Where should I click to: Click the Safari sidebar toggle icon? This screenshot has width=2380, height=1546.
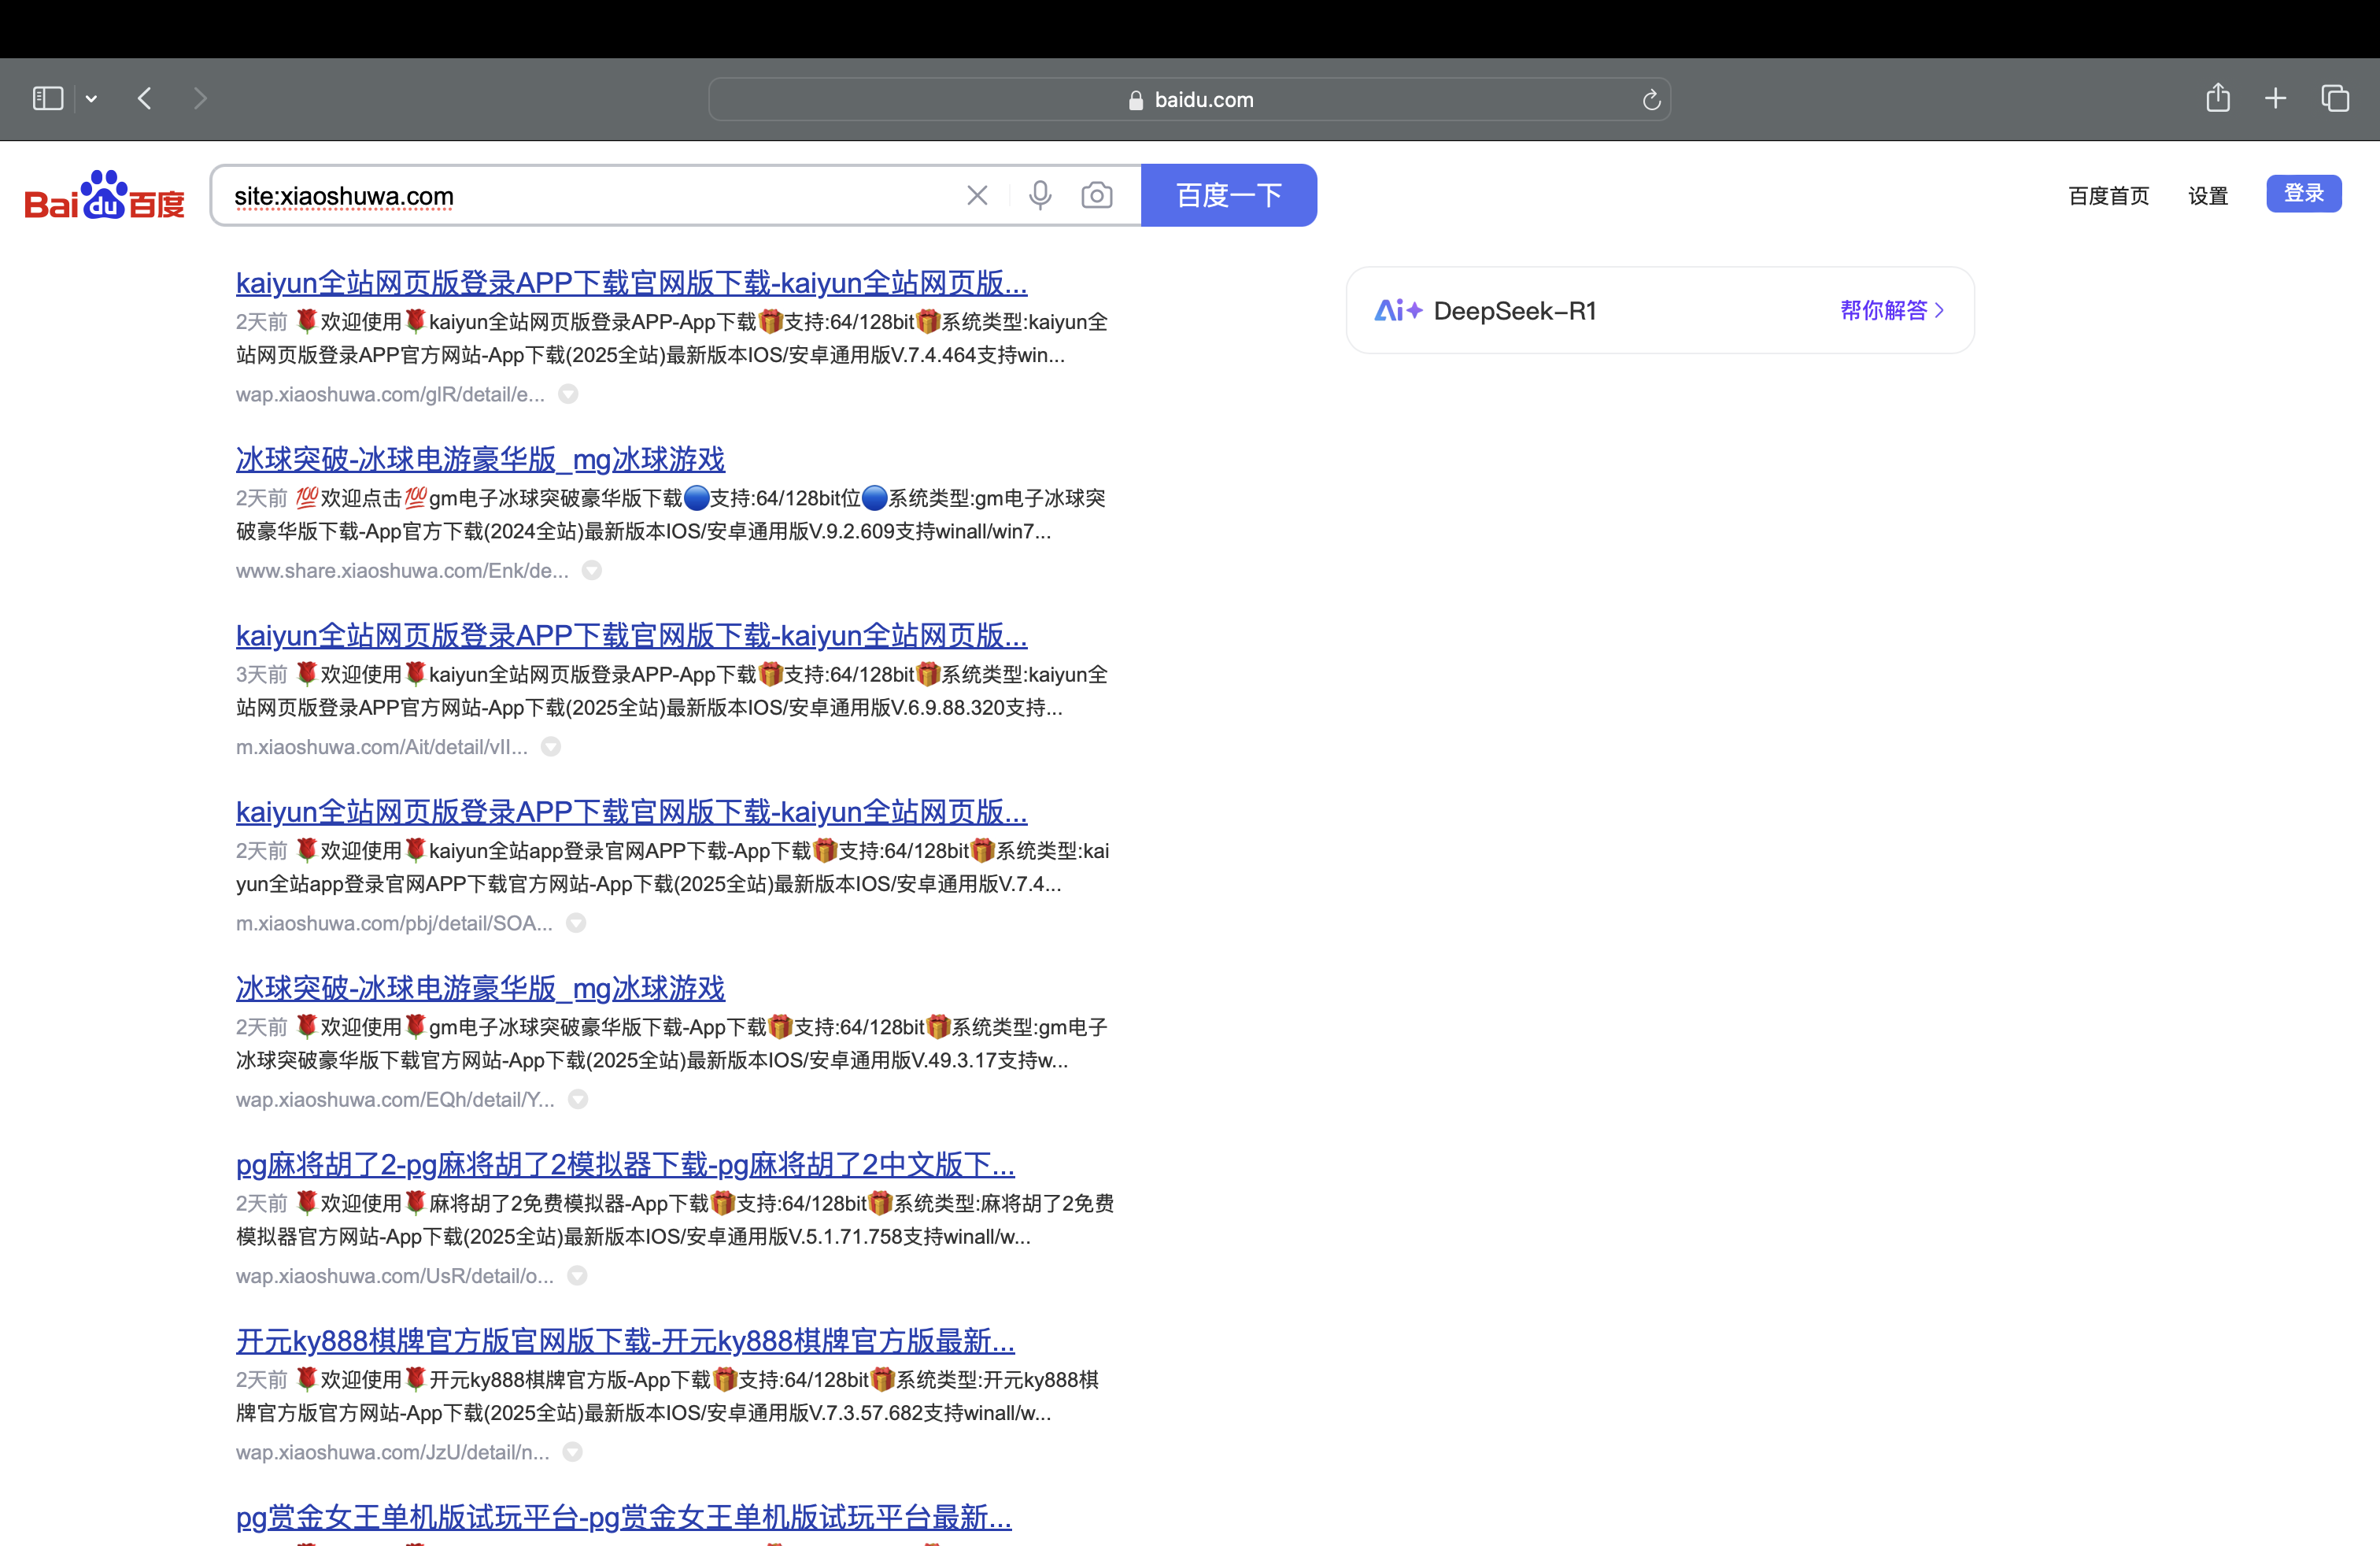48,98
